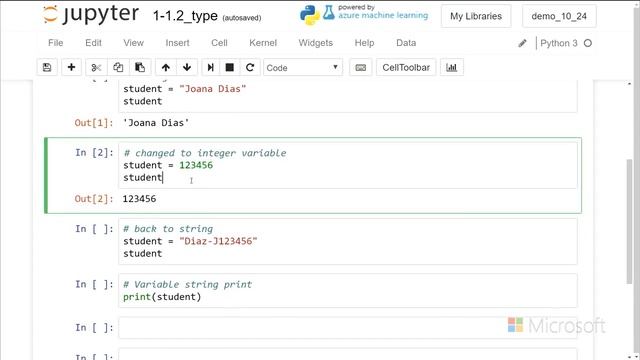Click in the 'Joana Dias' assignment cell
Screen dimensions: 640x360
[348, 96]
